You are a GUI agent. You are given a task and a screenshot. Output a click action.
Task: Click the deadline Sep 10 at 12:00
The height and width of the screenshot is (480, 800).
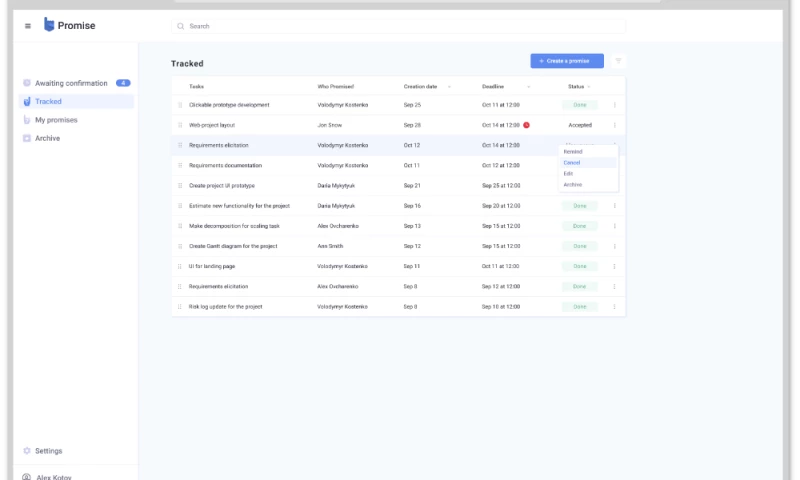501,307
